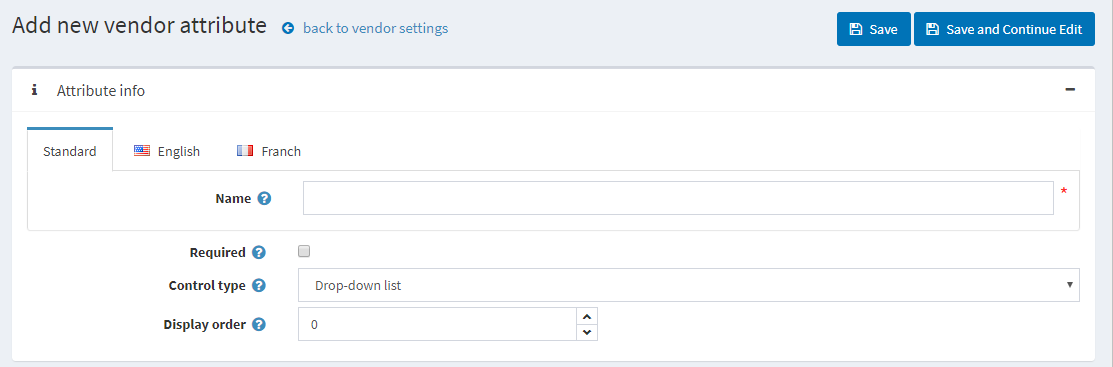Click the Display order help icon

coord(259,324)
